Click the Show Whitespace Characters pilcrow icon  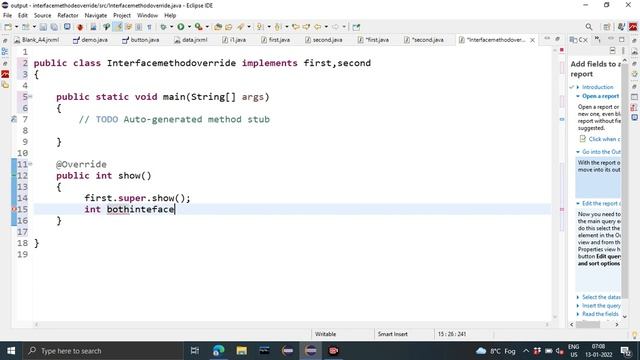click(x=149, y=27)
